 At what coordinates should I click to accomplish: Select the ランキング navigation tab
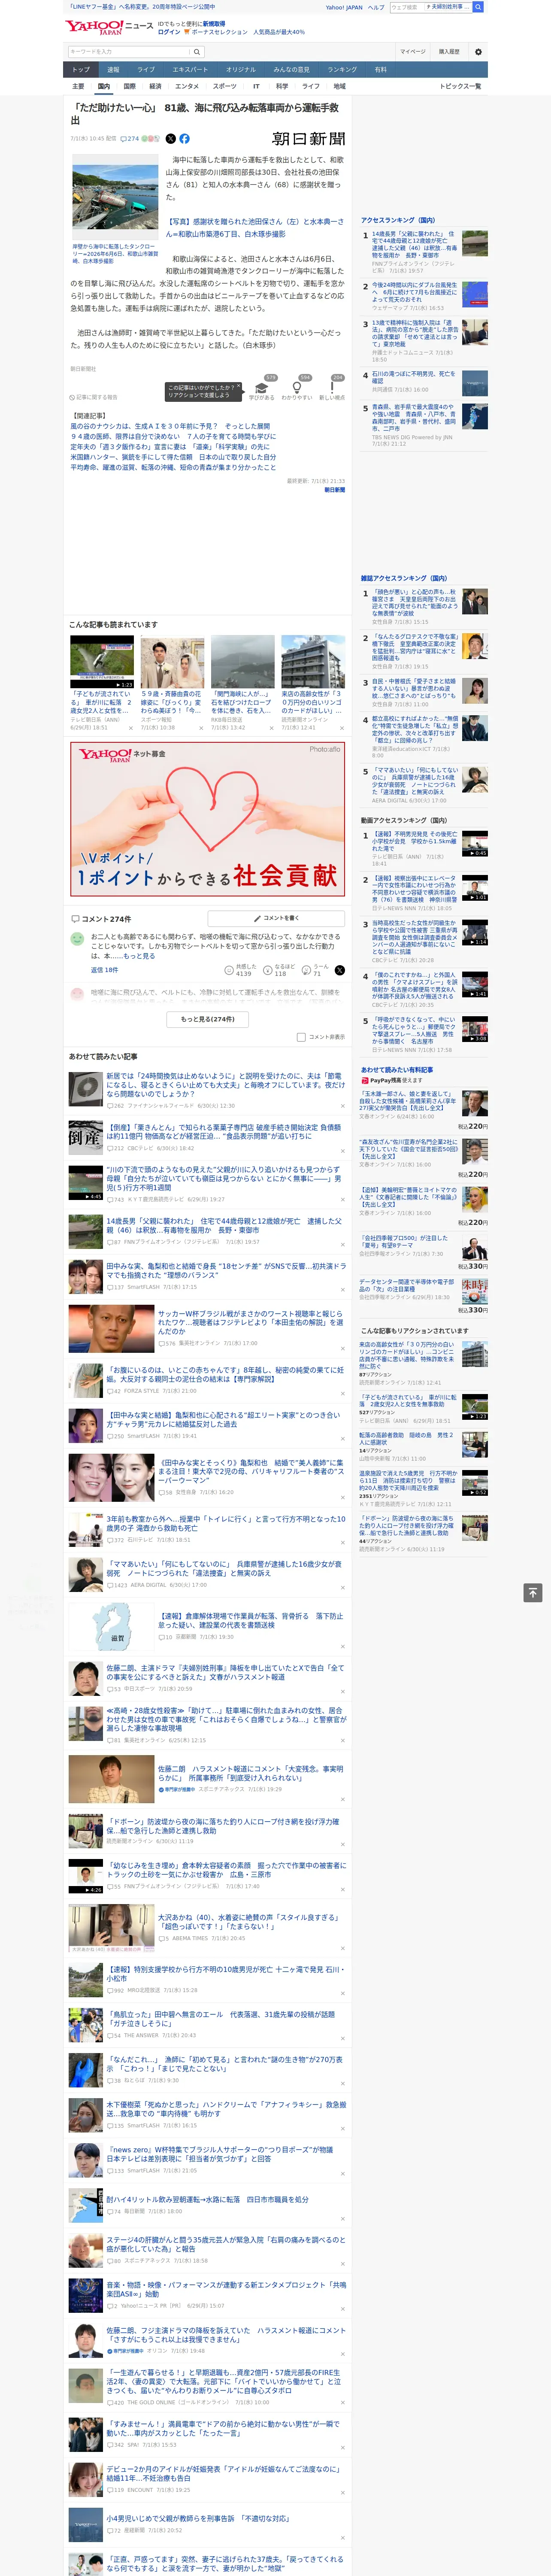click(342, 70)
